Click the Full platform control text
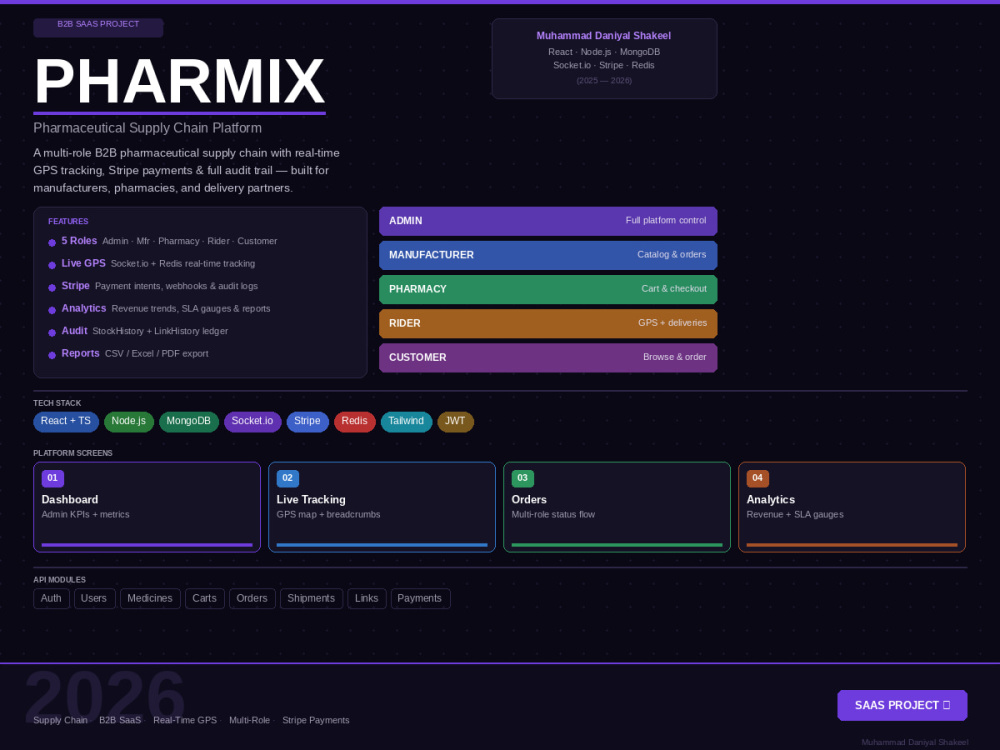The height and width of the screenshot is (750, 1000). click(x=666, y=220)
